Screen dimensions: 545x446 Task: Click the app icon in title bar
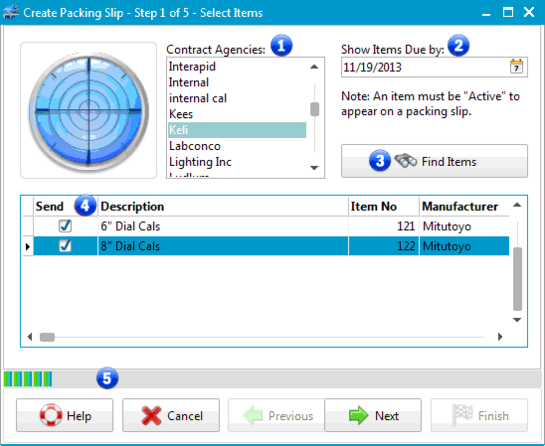pos(10,13)
